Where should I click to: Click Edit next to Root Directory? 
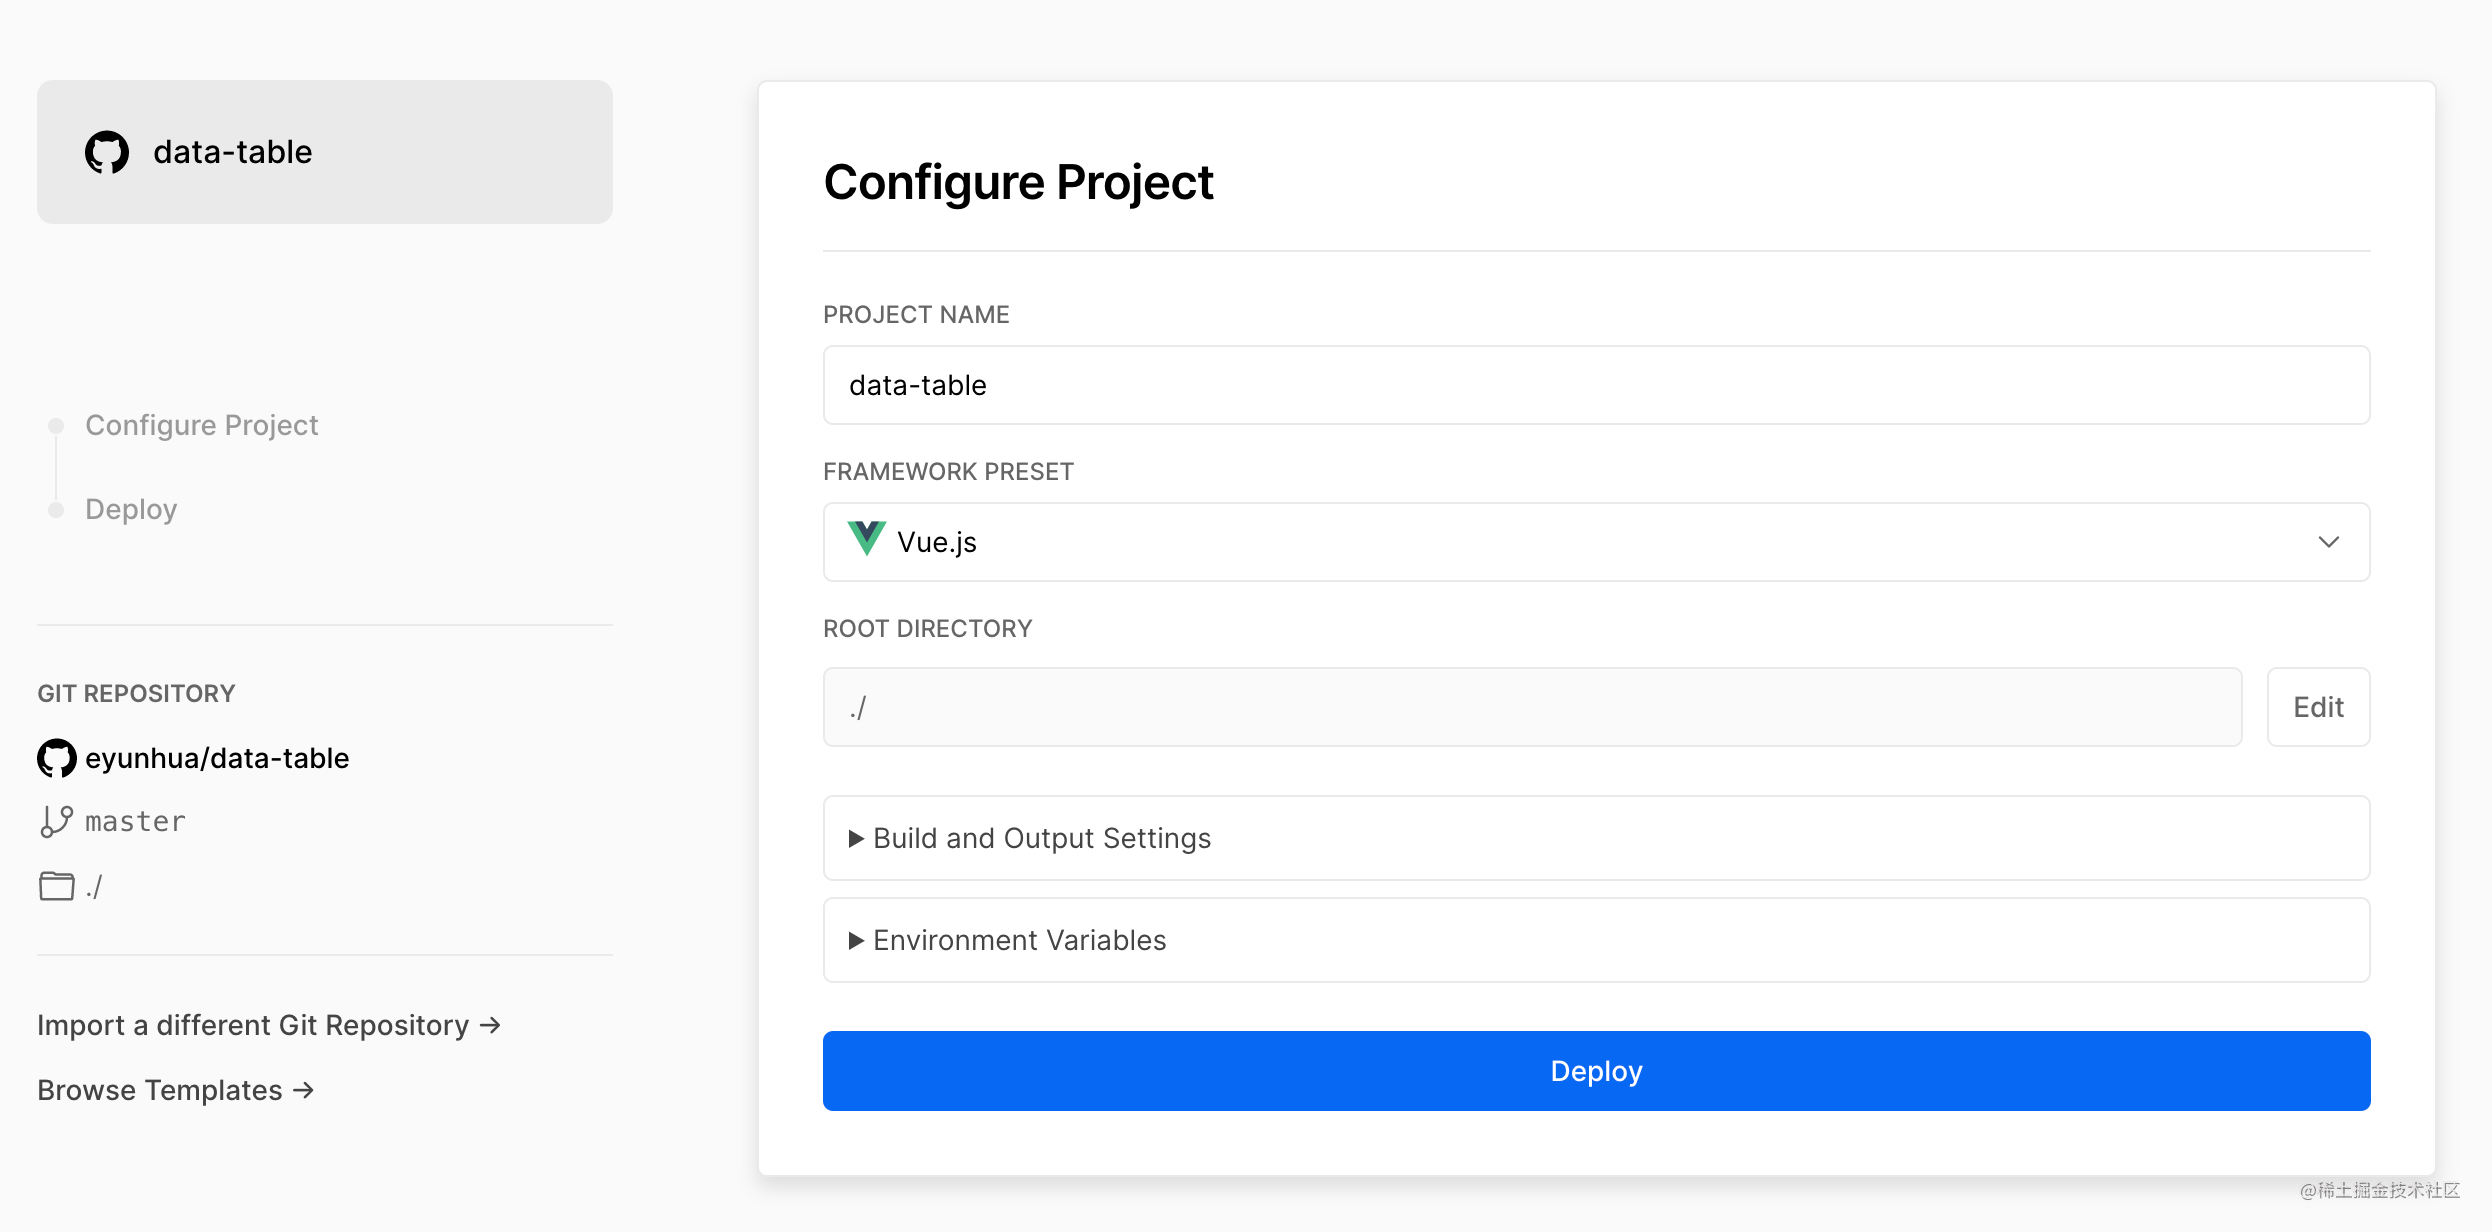pos(2318,707)
